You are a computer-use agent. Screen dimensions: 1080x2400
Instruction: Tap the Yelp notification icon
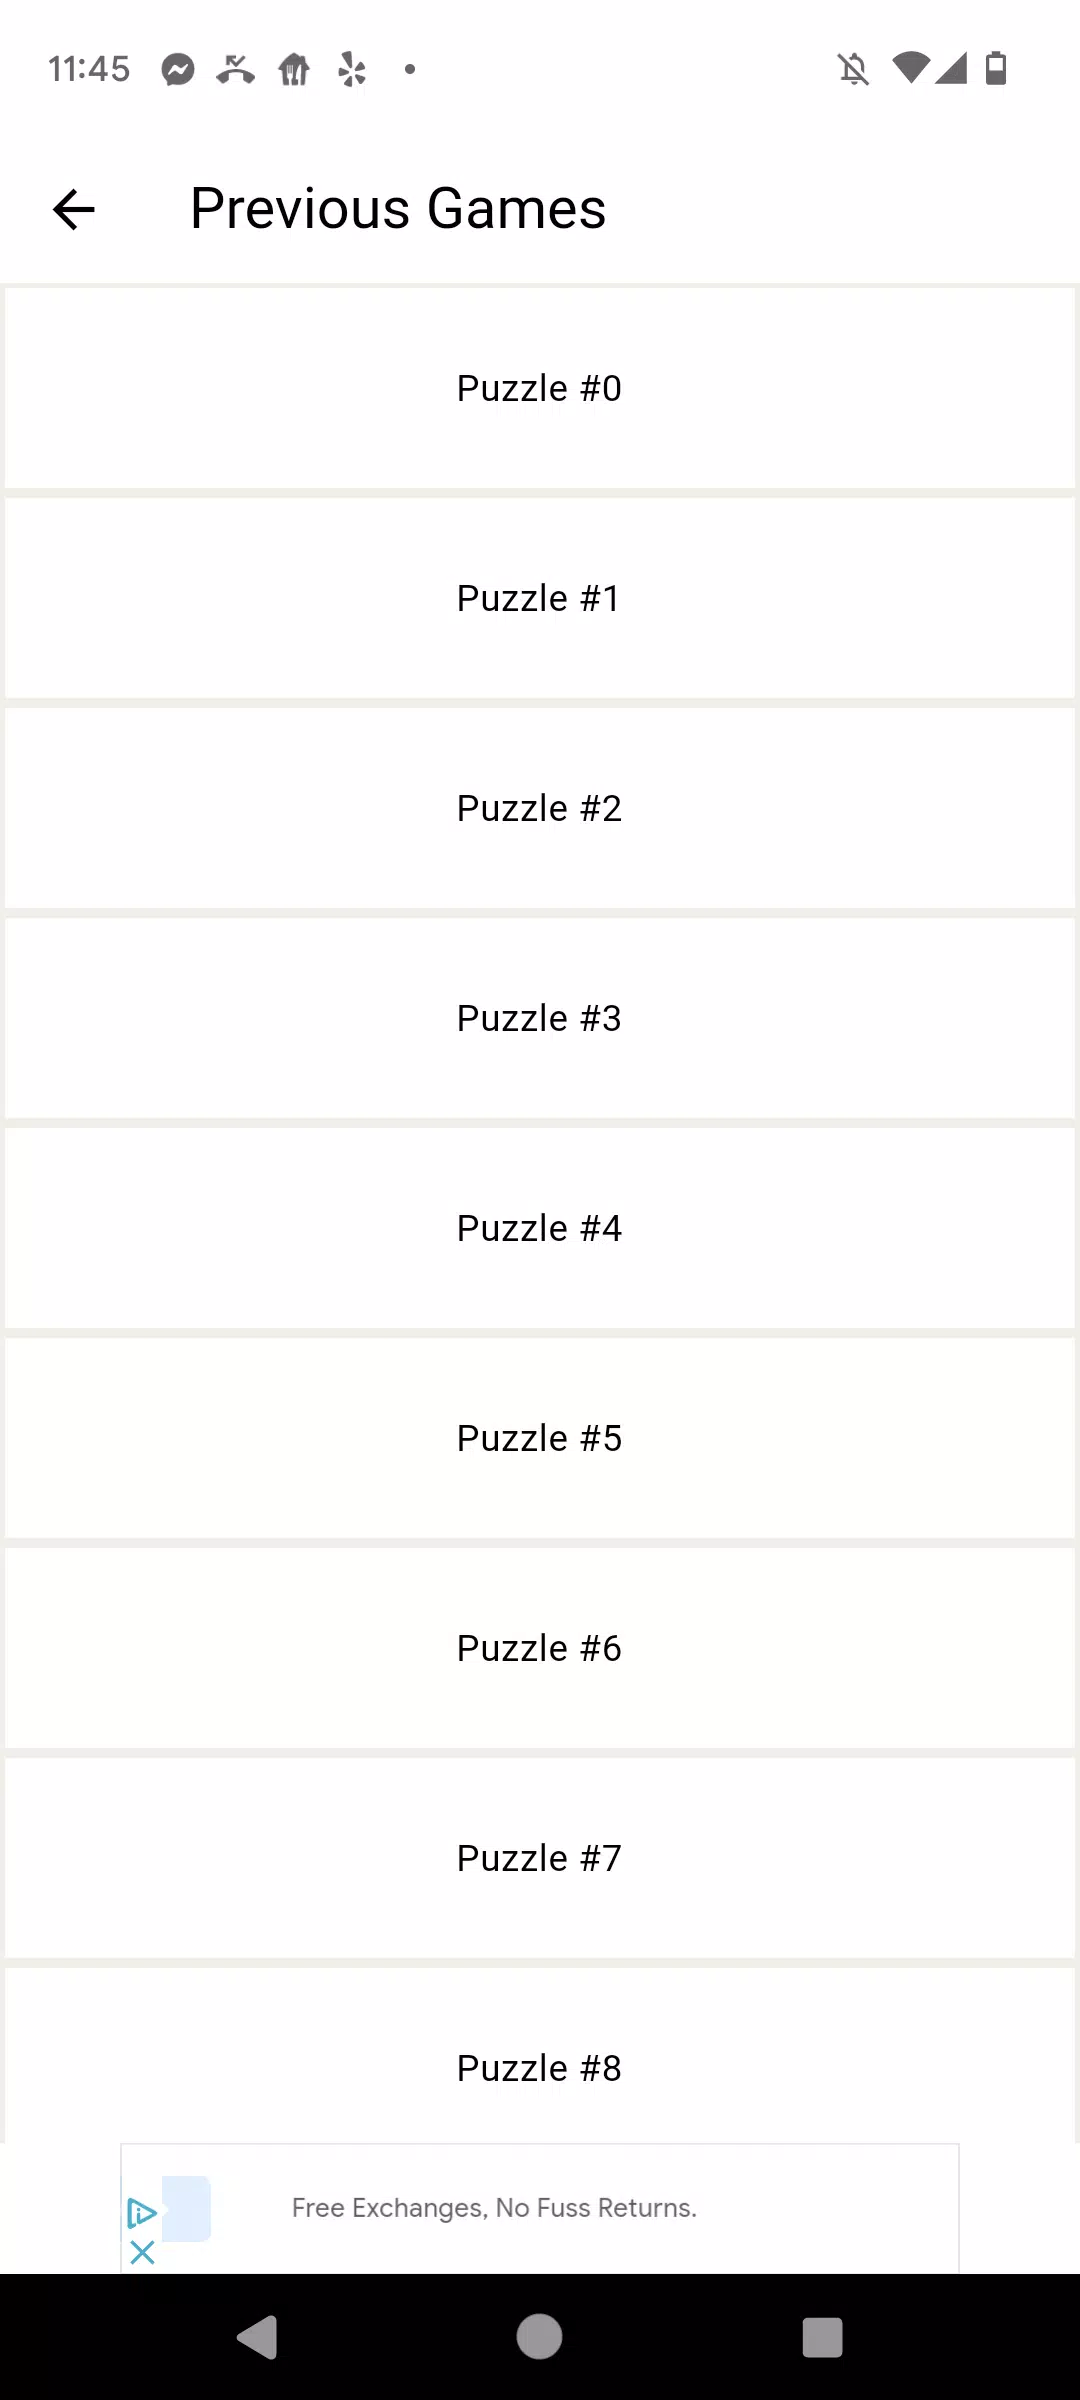(352, 69)
